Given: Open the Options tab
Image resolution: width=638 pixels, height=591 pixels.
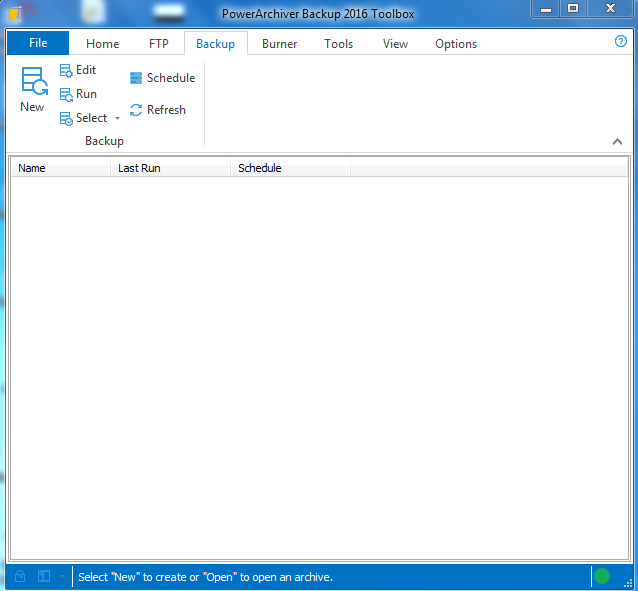Looking at the screenshot, I should pos(456,44).
